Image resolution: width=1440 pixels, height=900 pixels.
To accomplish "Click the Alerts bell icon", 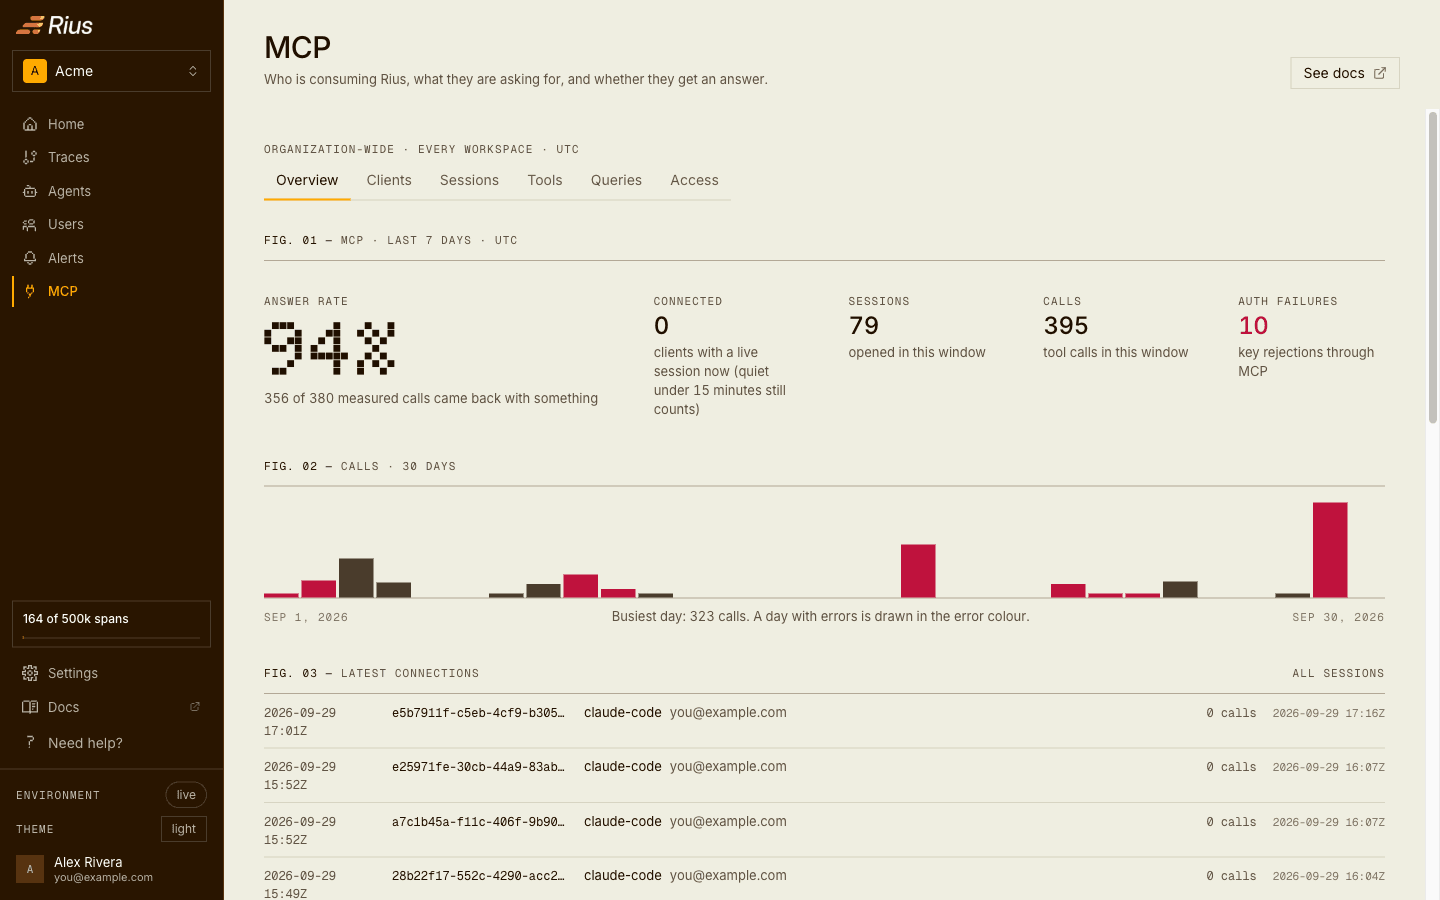I will point(30,258).
